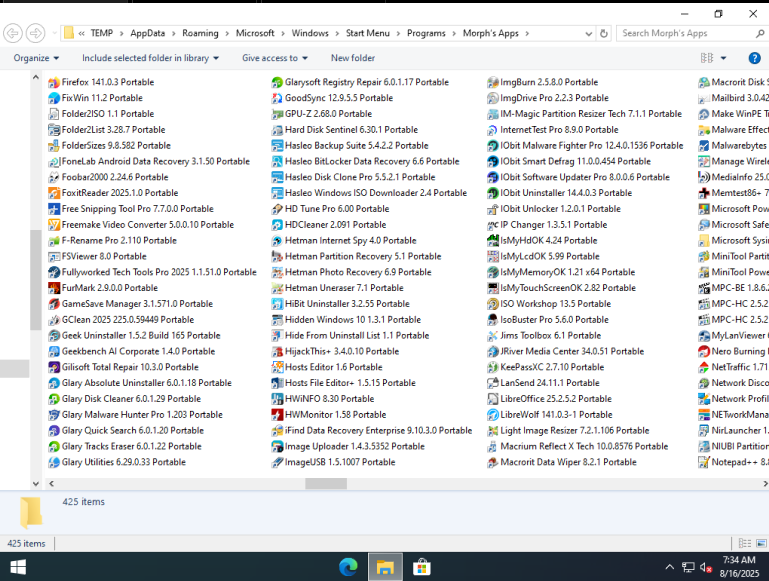Select the Memtest86+ icon
Viewport: 769px width, 581px height.
704,193
